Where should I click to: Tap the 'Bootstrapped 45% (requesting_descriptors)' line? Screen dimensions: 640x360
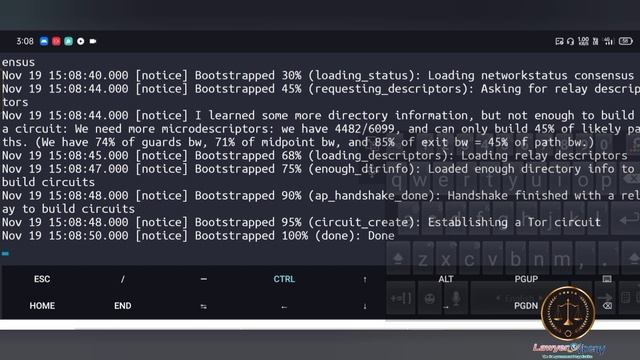[x=320, y=89]
